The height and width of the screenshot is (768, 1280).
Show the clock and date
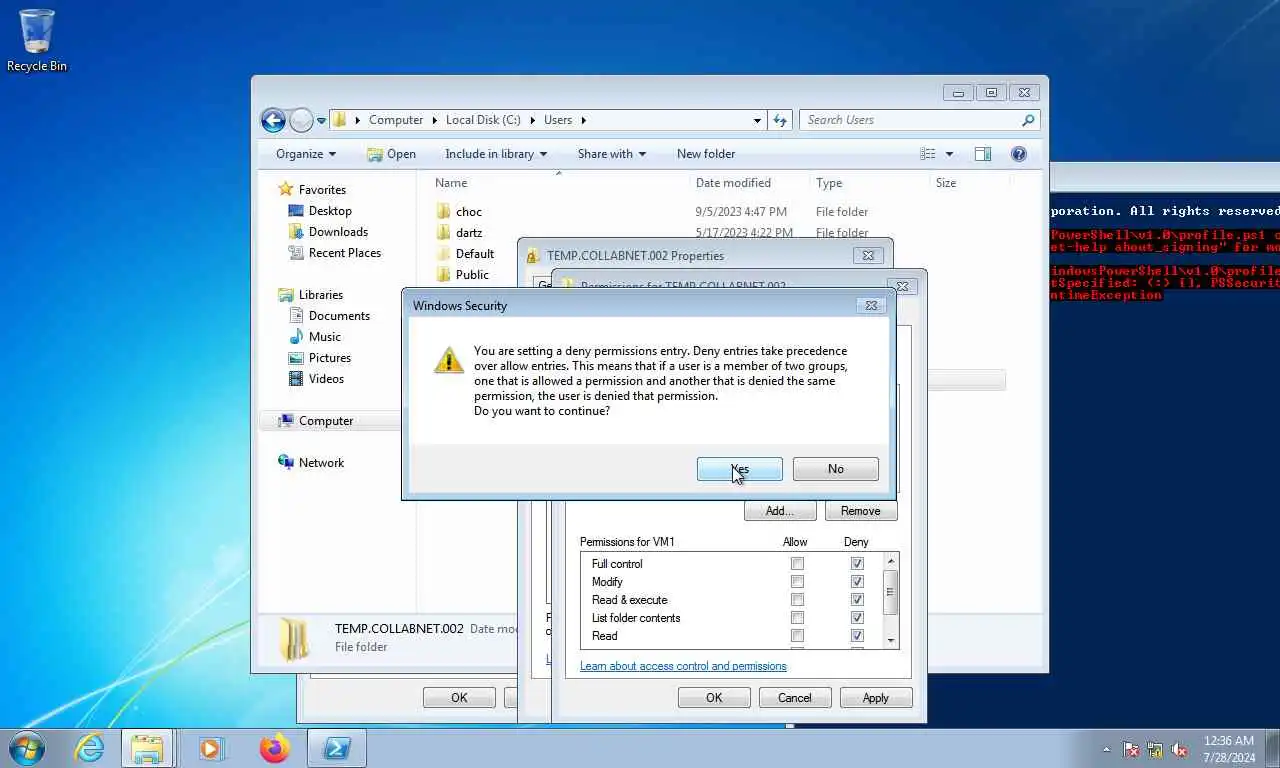coord(1229,749)
